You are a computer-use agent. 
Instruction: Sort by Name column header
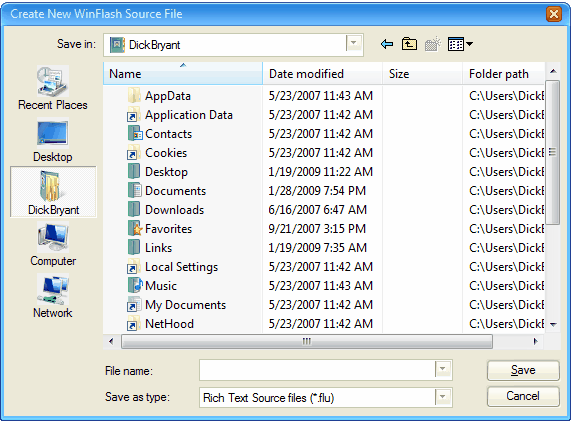coord(183,74)
